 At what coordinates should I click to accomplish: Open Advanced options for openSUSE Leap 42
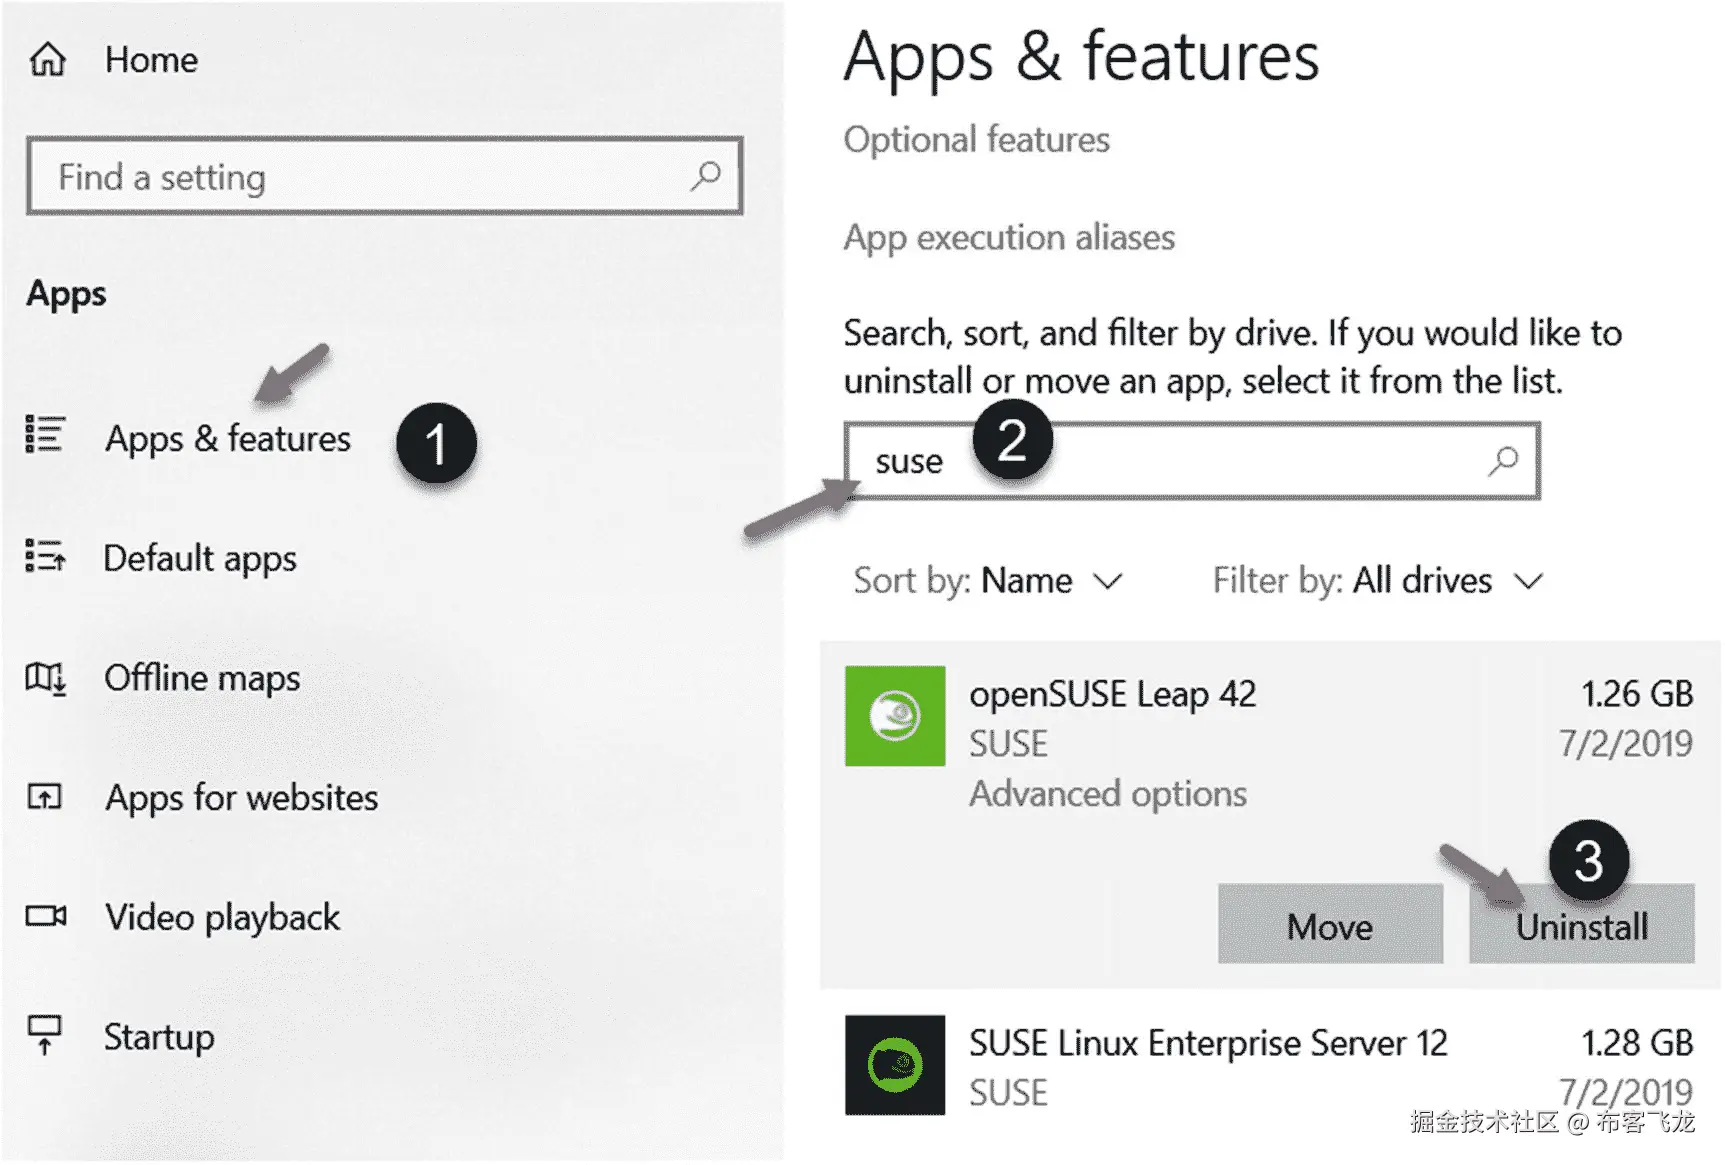coord(1108,794)
